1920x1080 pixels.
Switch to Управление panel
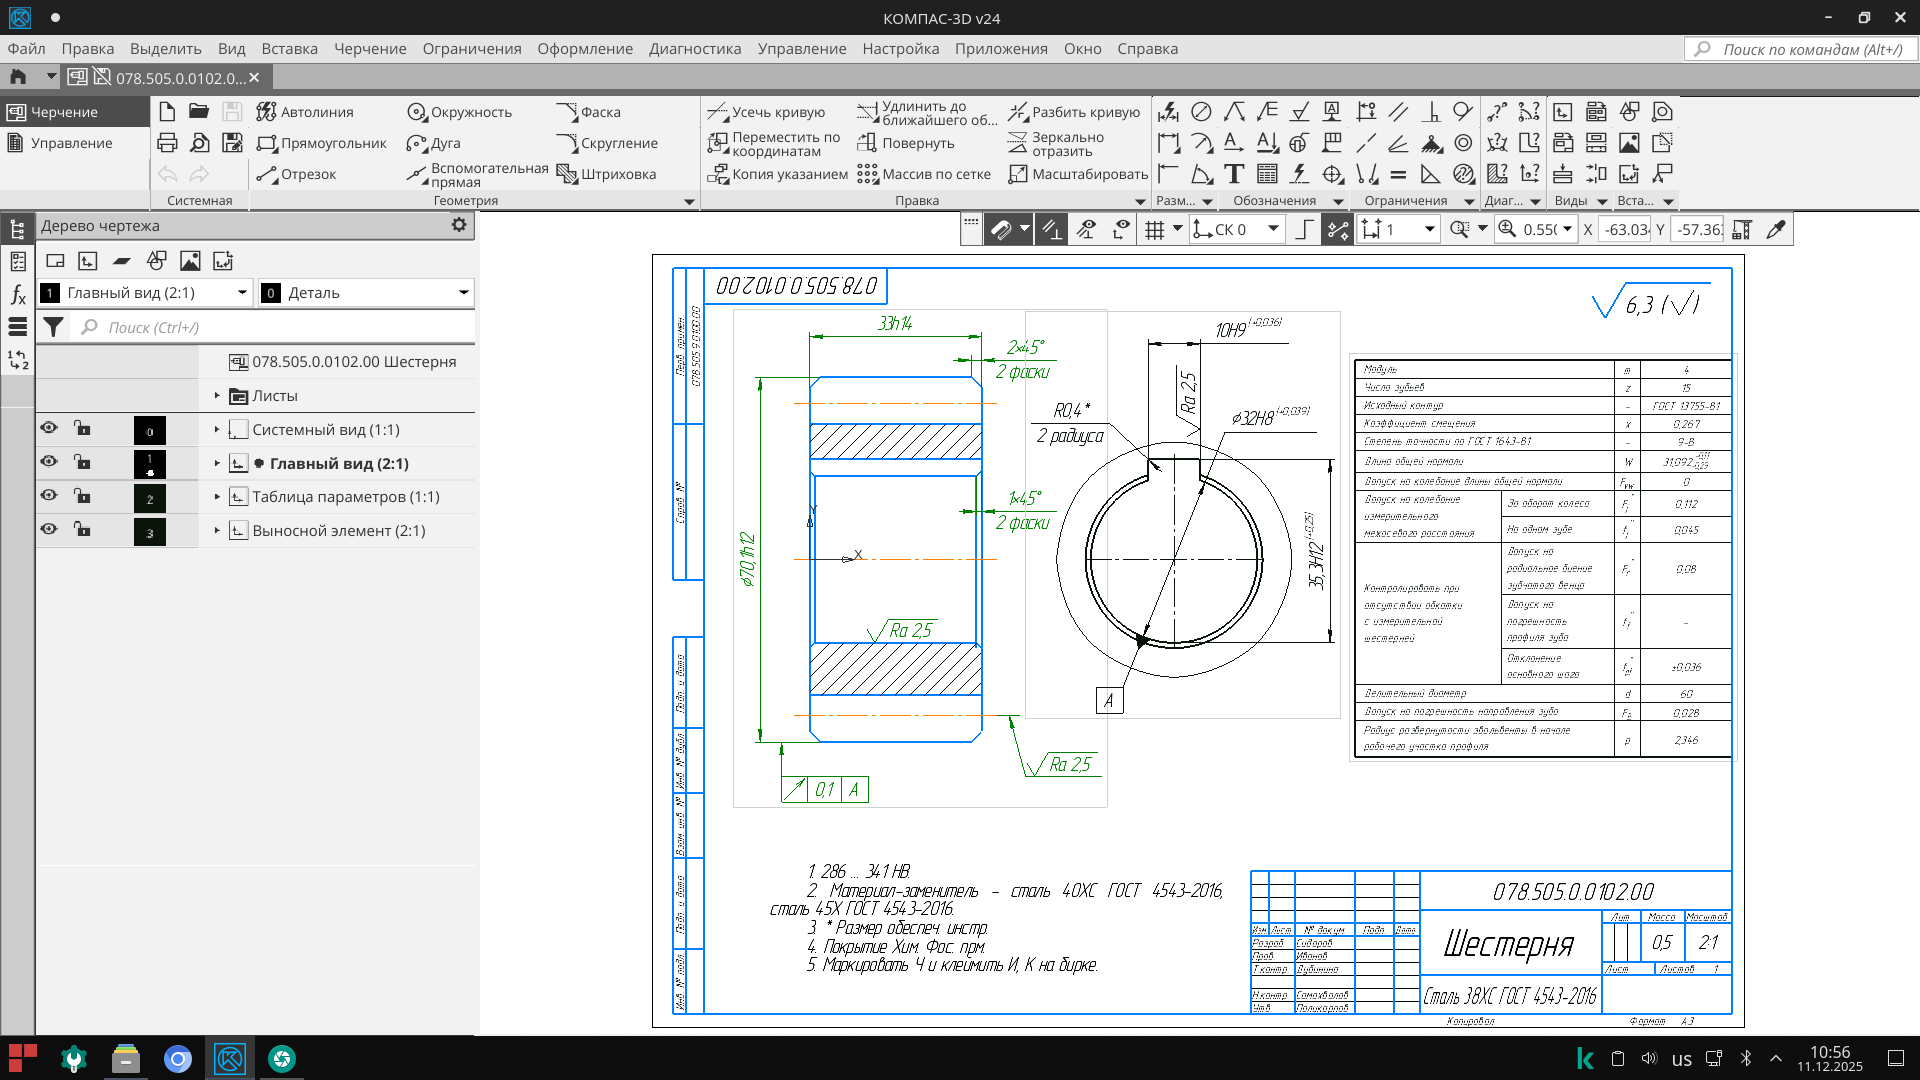[70, 143]
